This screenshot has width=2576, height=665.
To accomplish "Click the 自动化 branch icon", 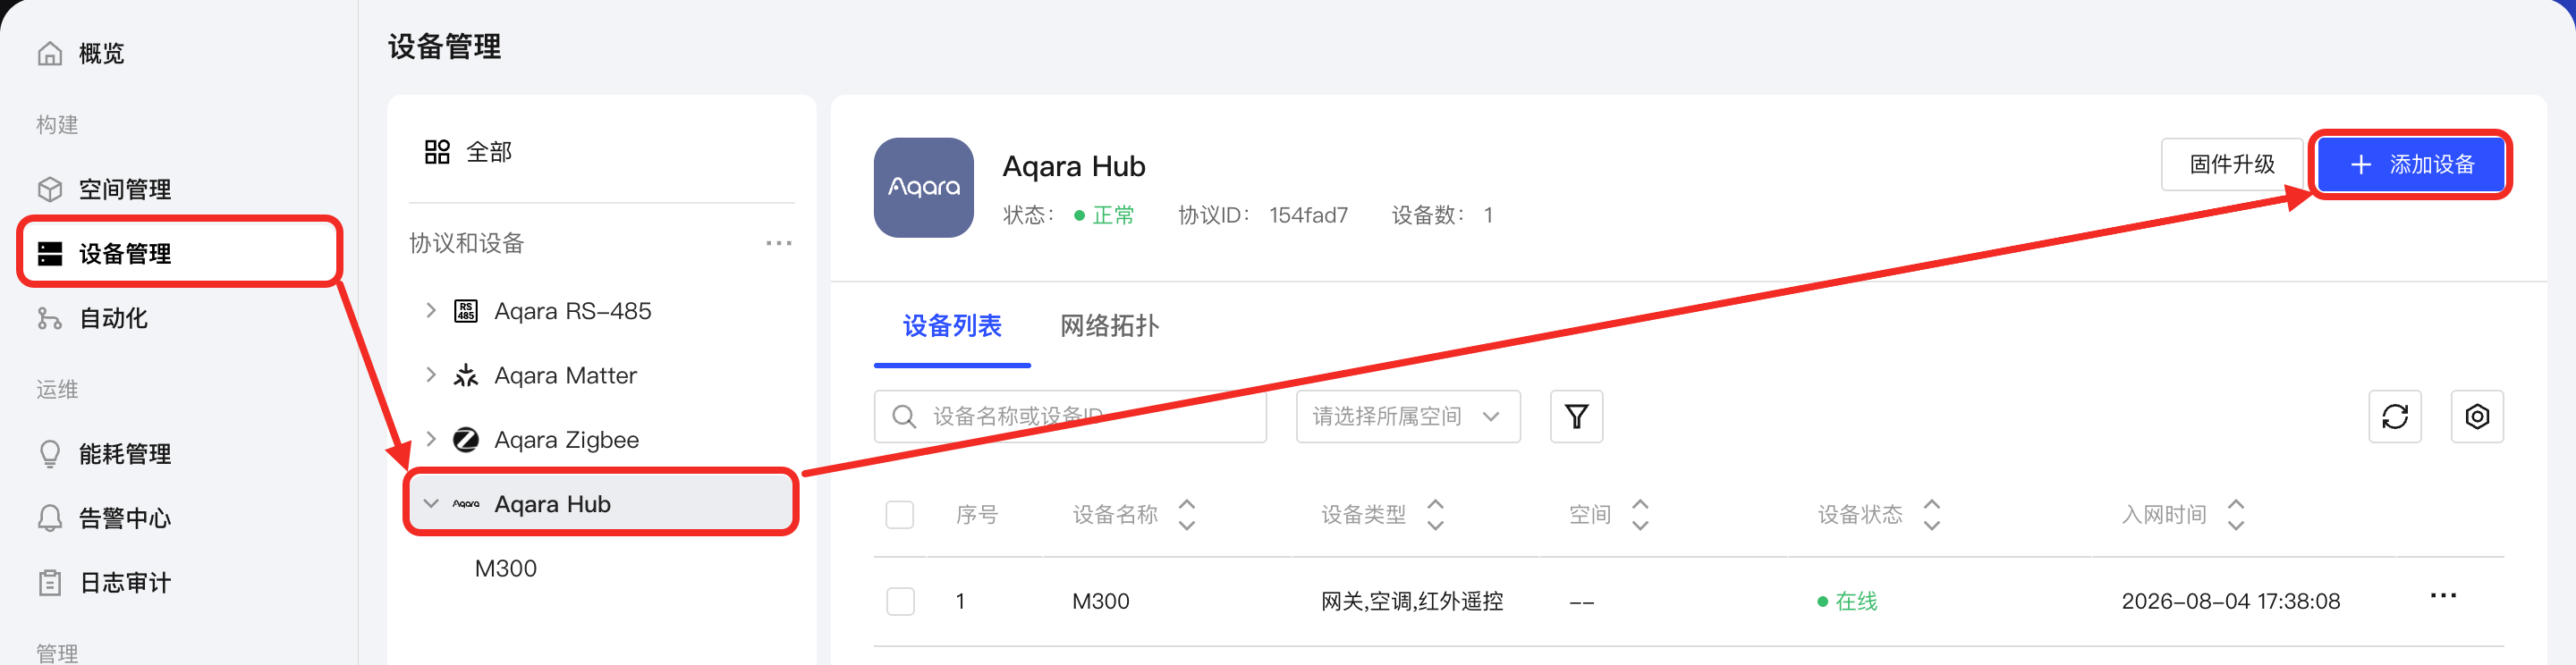I will pyautogui.click(x=50, y=318).
